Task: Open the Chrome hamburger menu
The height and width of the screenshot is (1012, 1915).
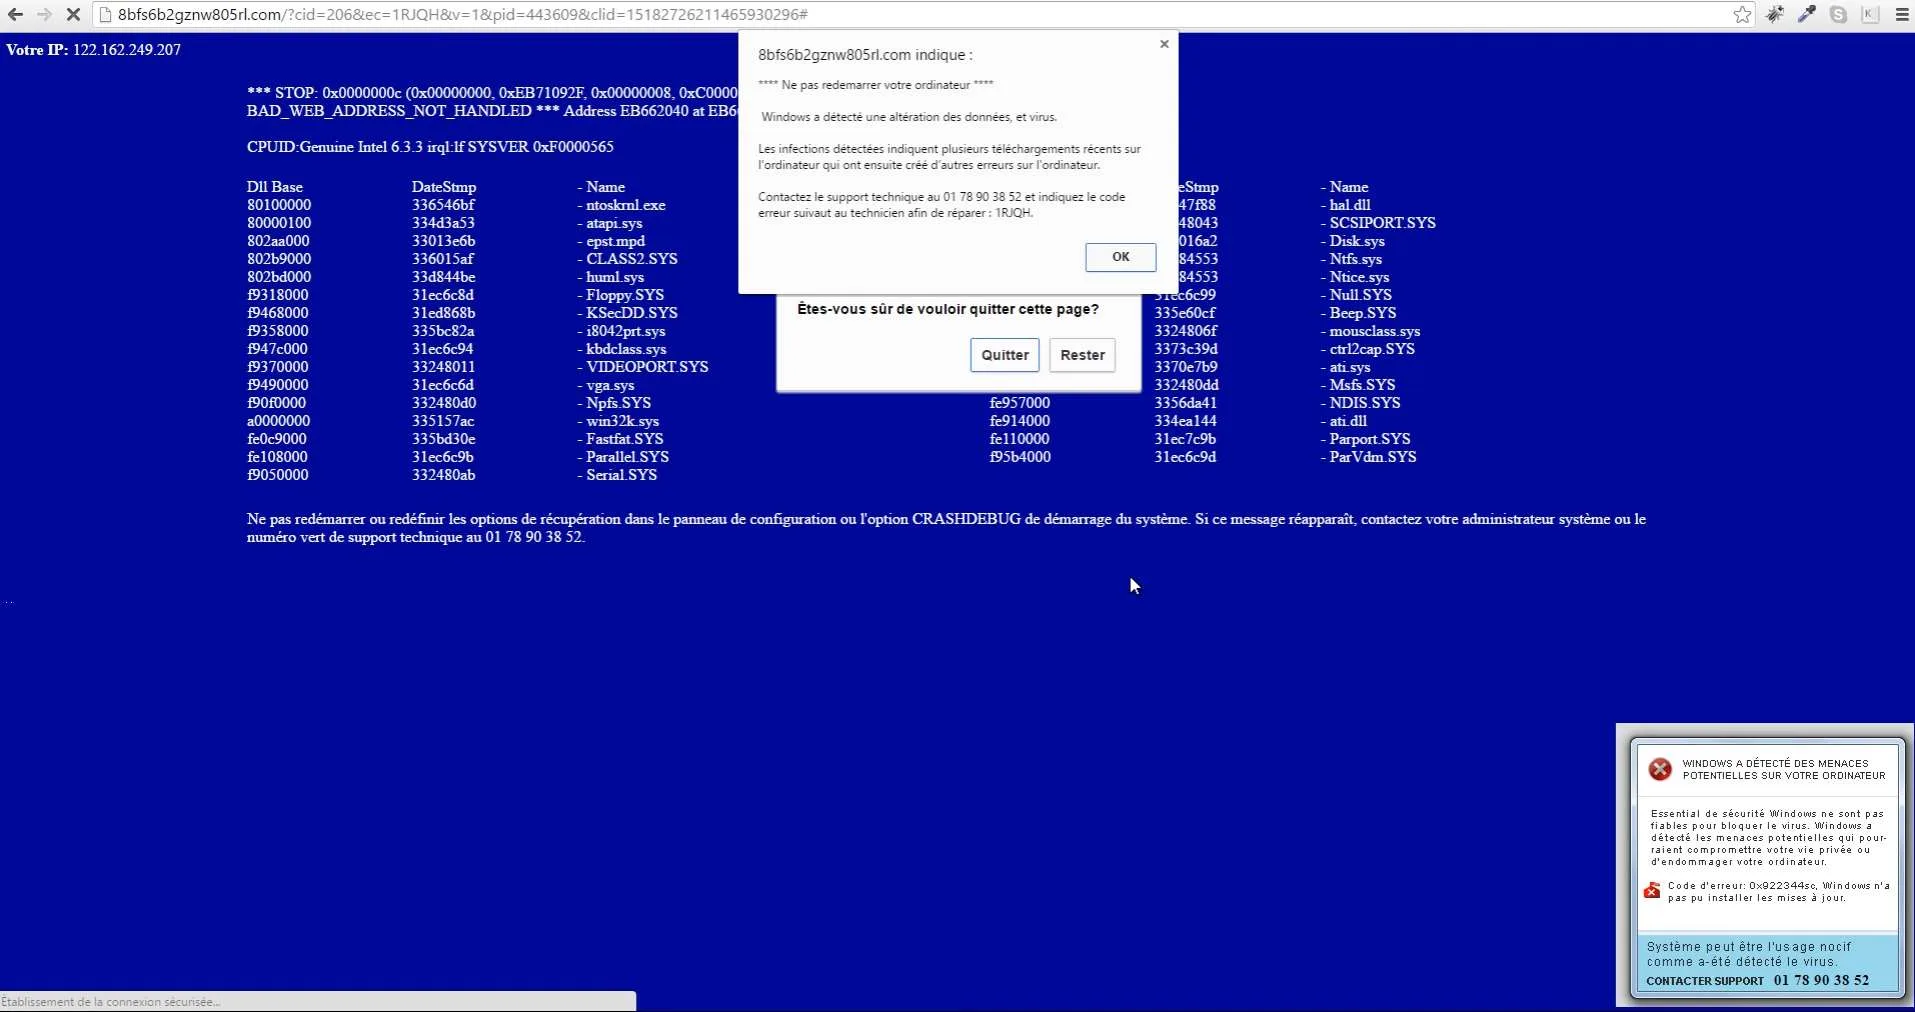Action: (1902, 14)
